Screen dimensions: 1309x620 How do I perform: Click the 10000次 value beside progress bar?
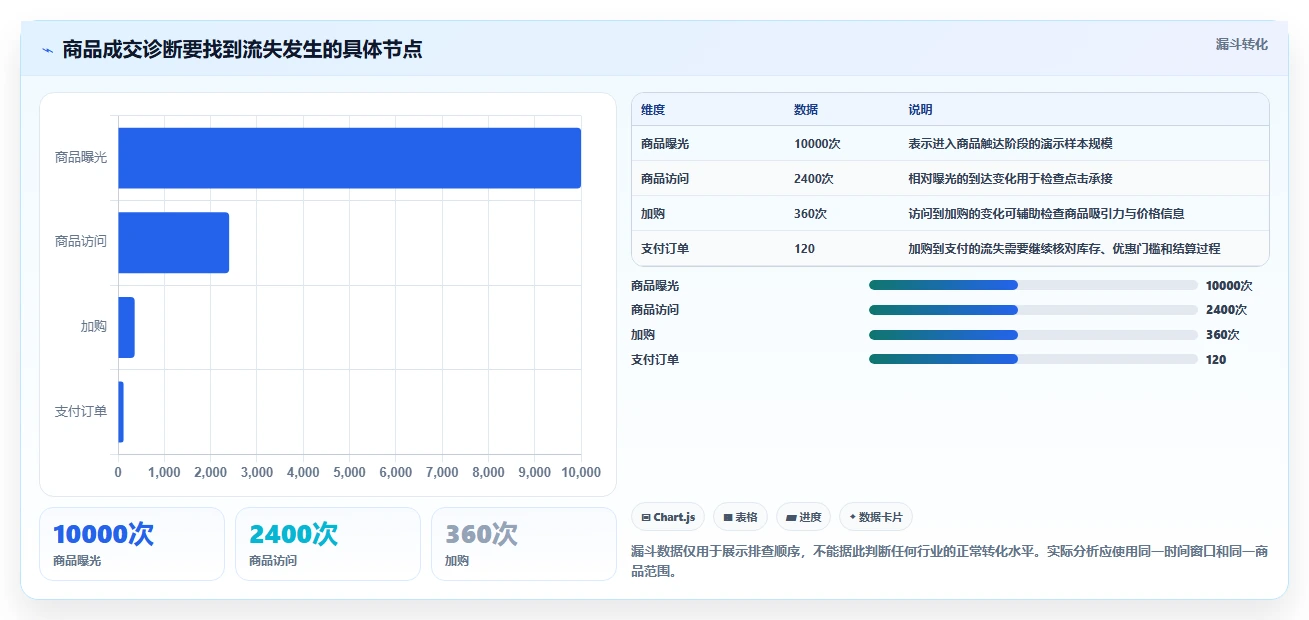tap(1229, 285)
